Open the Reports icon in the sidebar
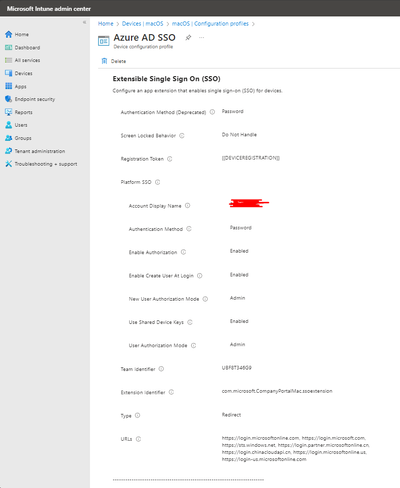 pos(9,112)
